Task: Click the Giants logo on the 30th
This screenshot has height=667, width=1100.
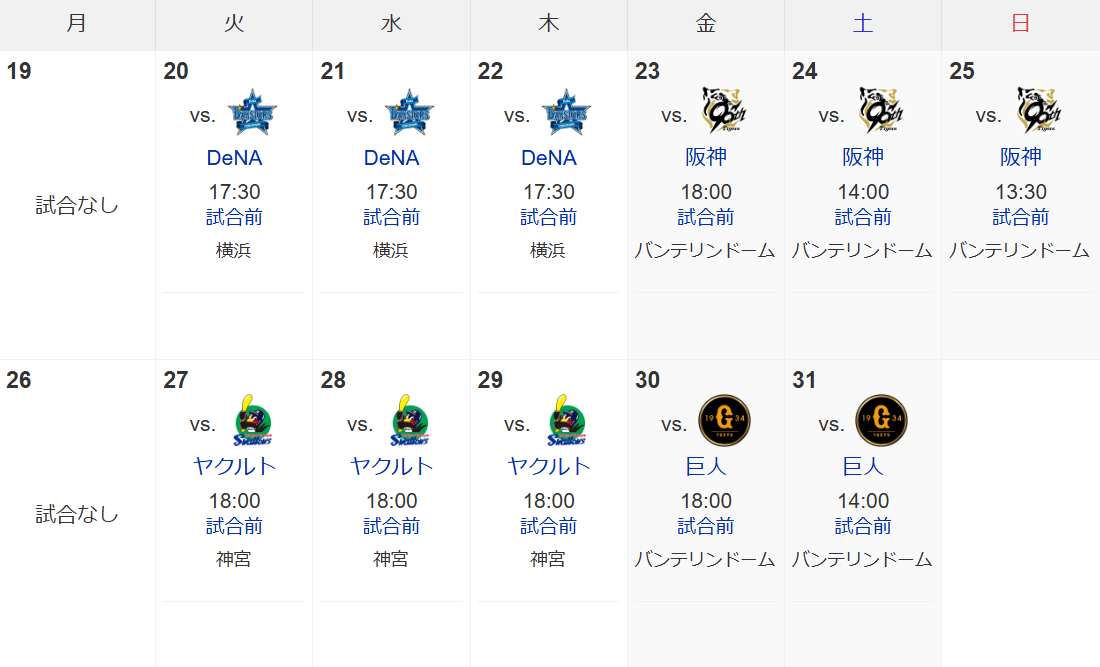Action: click(725, 420)
